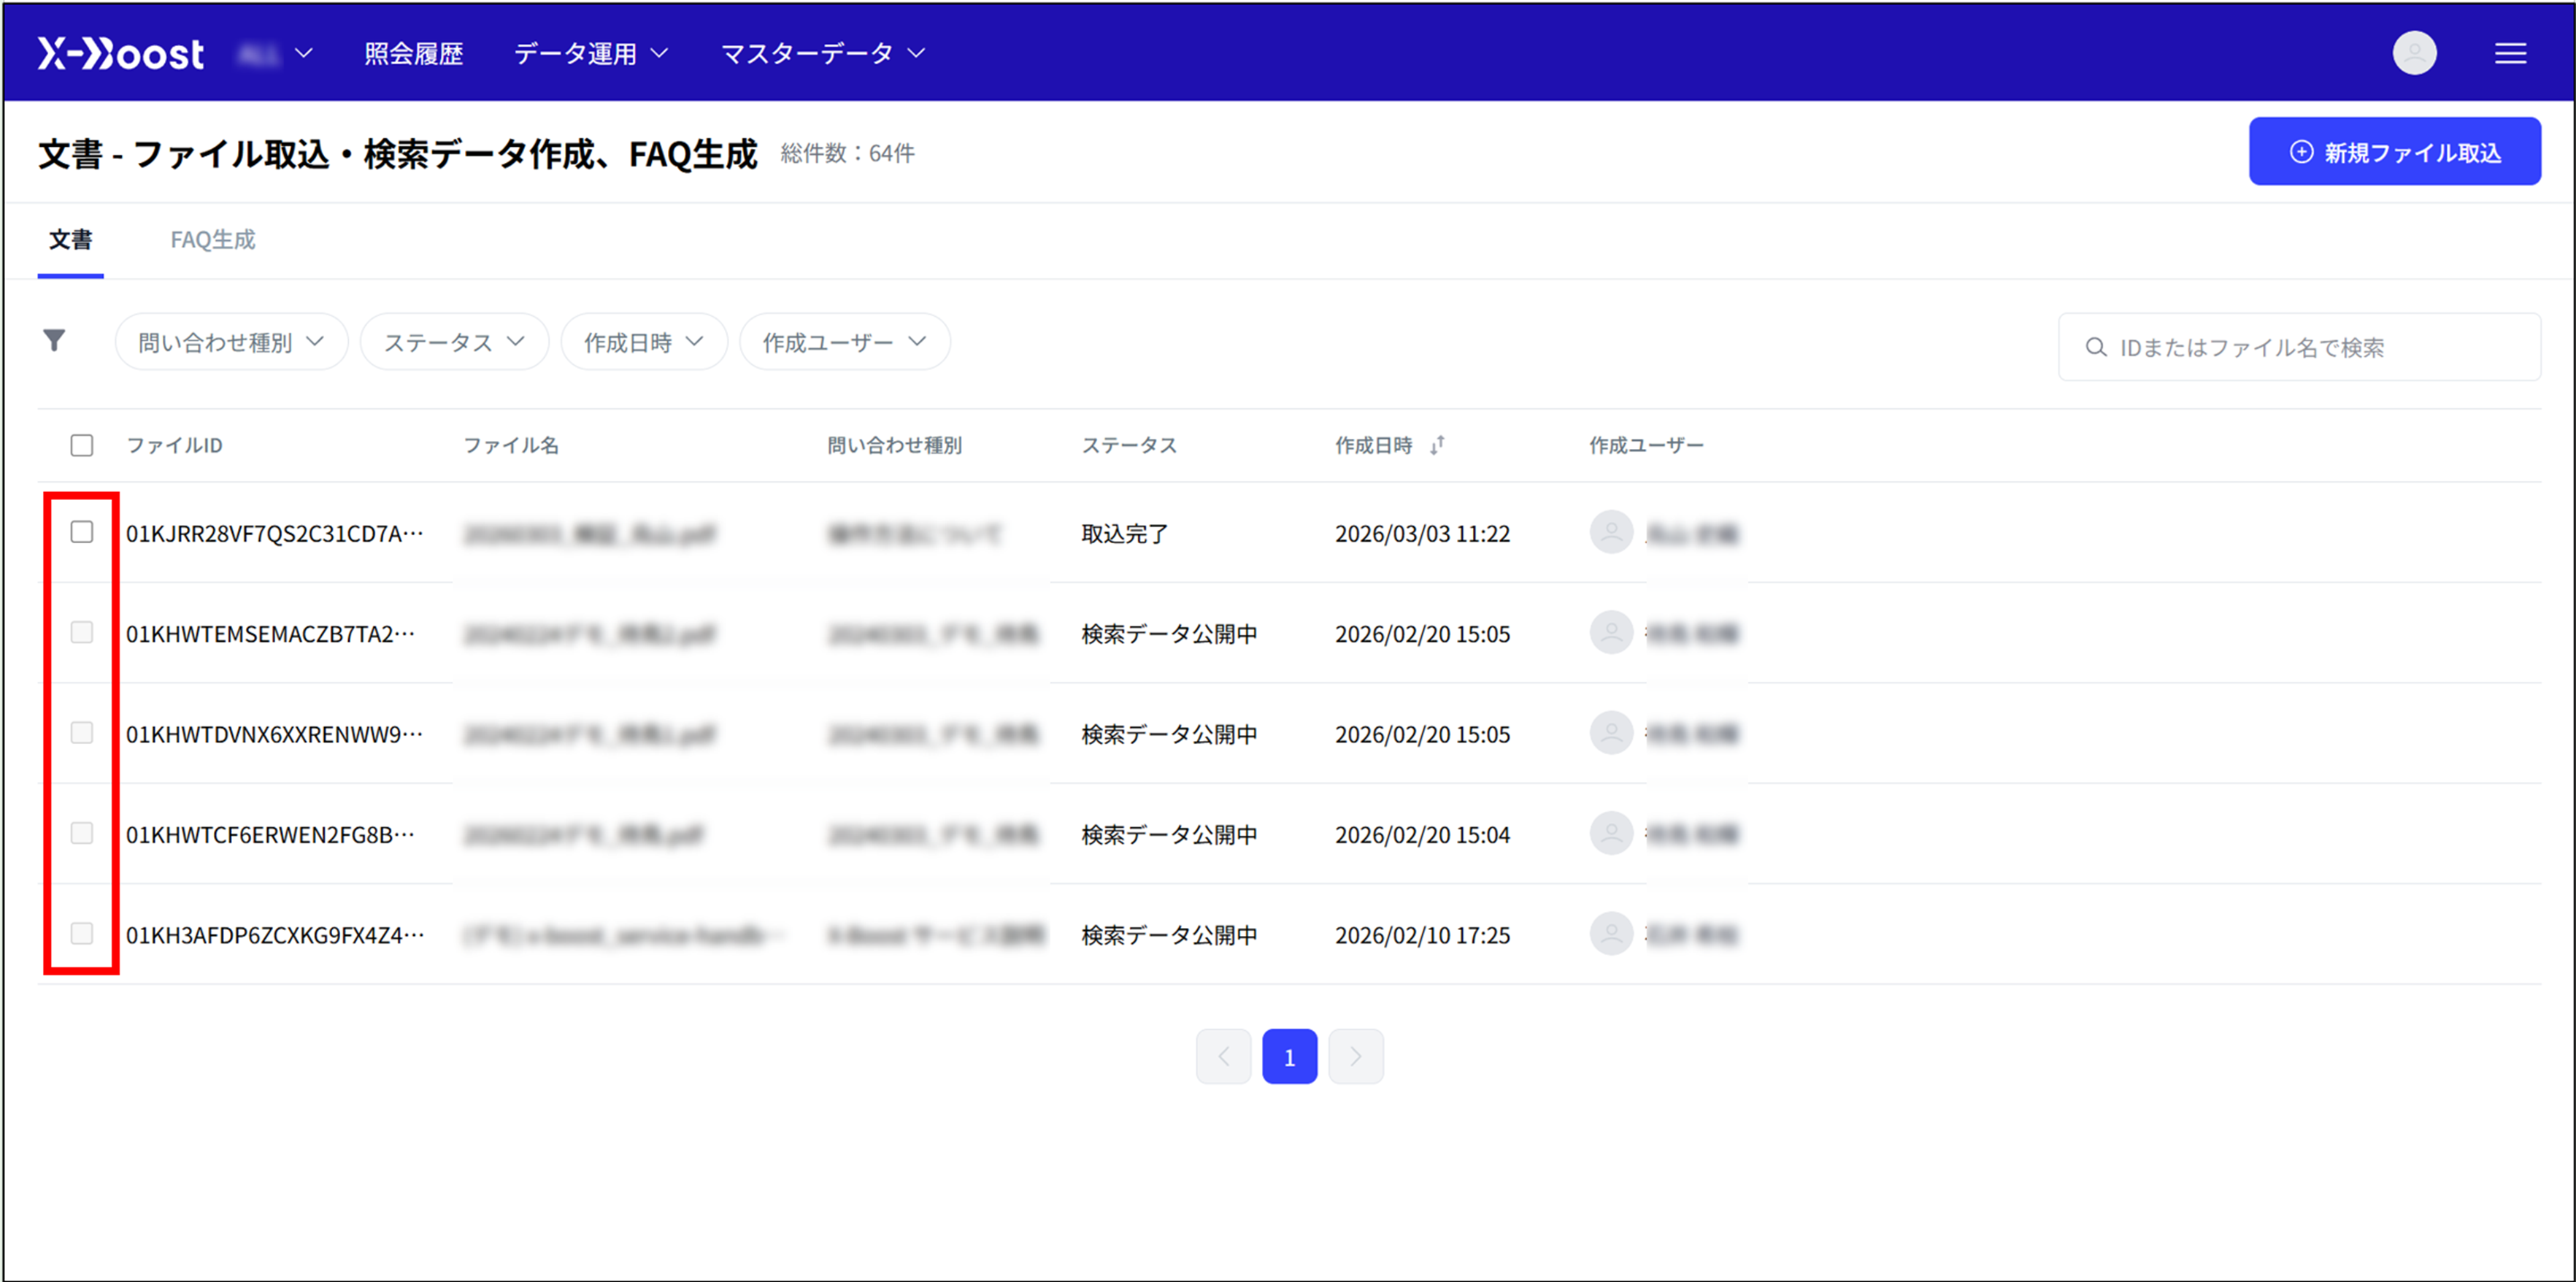Click the 新規ファイル取込 button
This screenshot has width=2576, height=1282.
tap(2394, 151)
